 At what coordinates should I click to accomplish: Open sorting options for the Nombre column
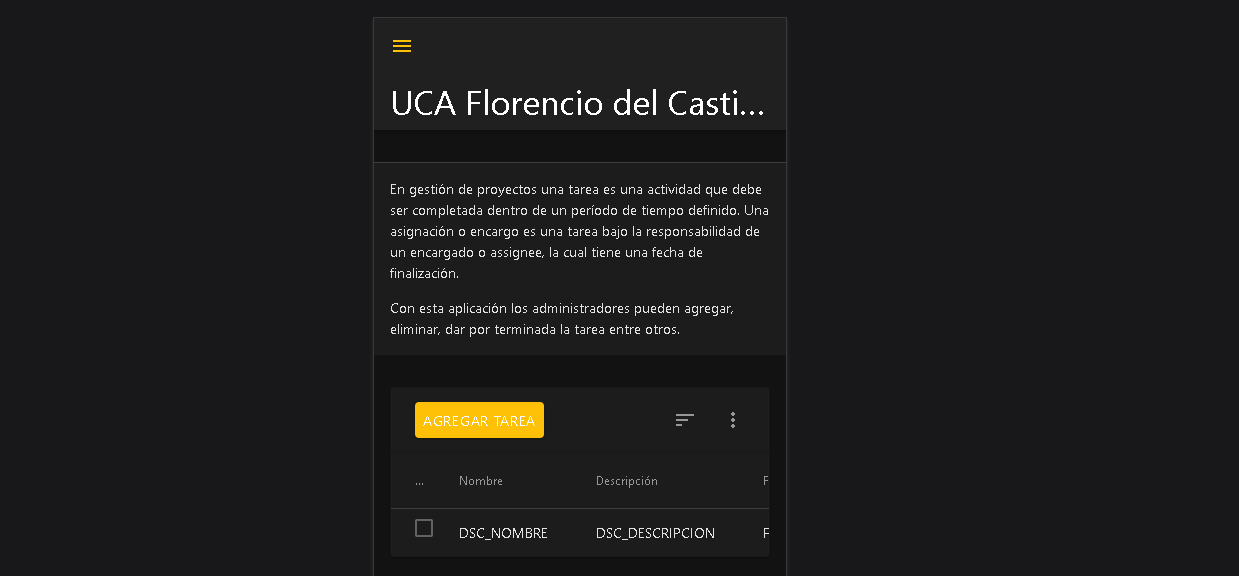481,481
